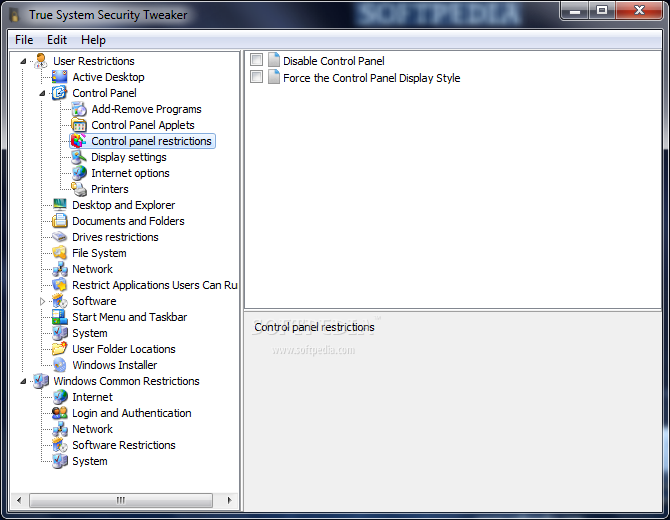Click the Disable Control Panel label text

[334, 61]
